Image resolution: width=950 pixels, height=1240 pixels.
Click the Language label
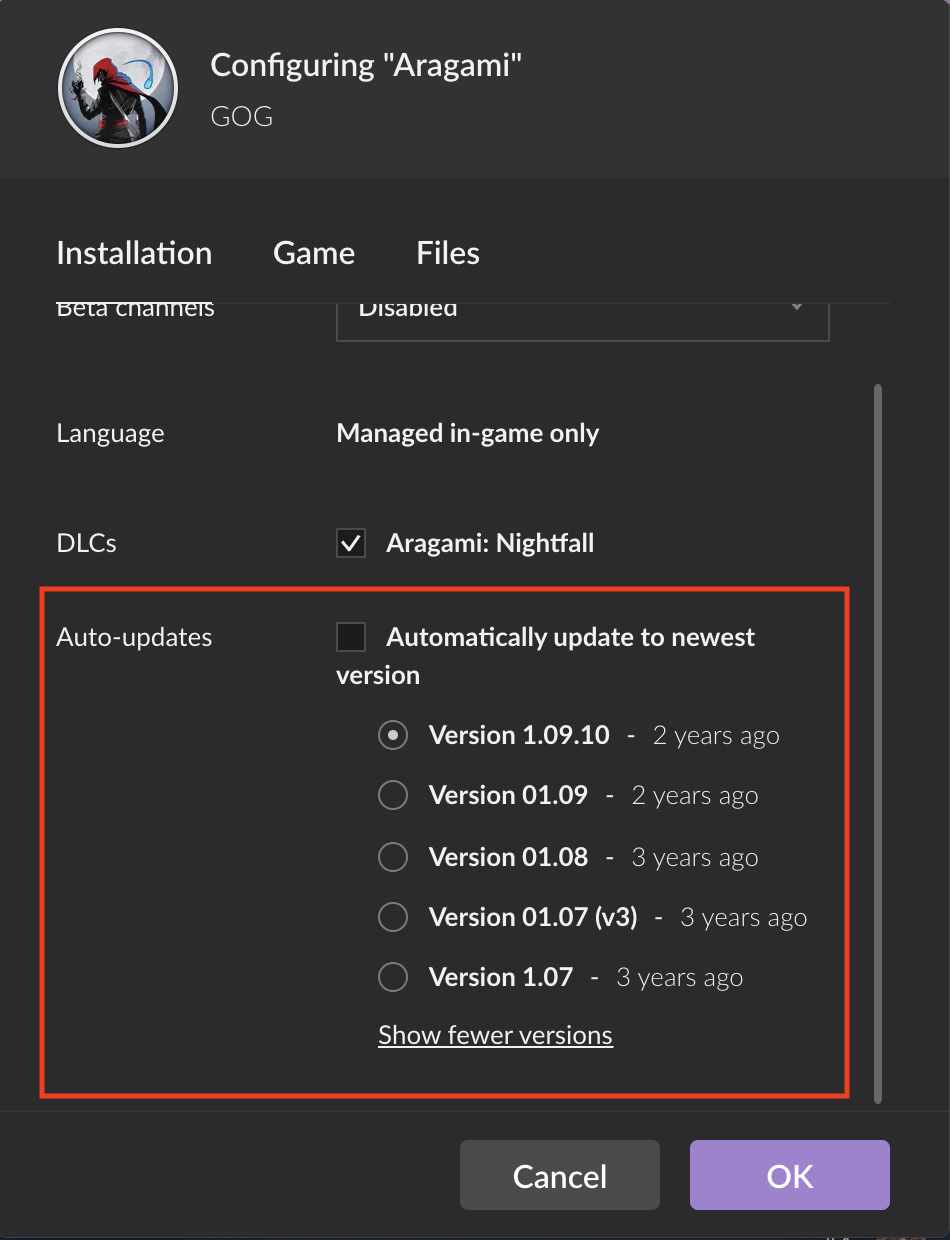coord(110,434)
